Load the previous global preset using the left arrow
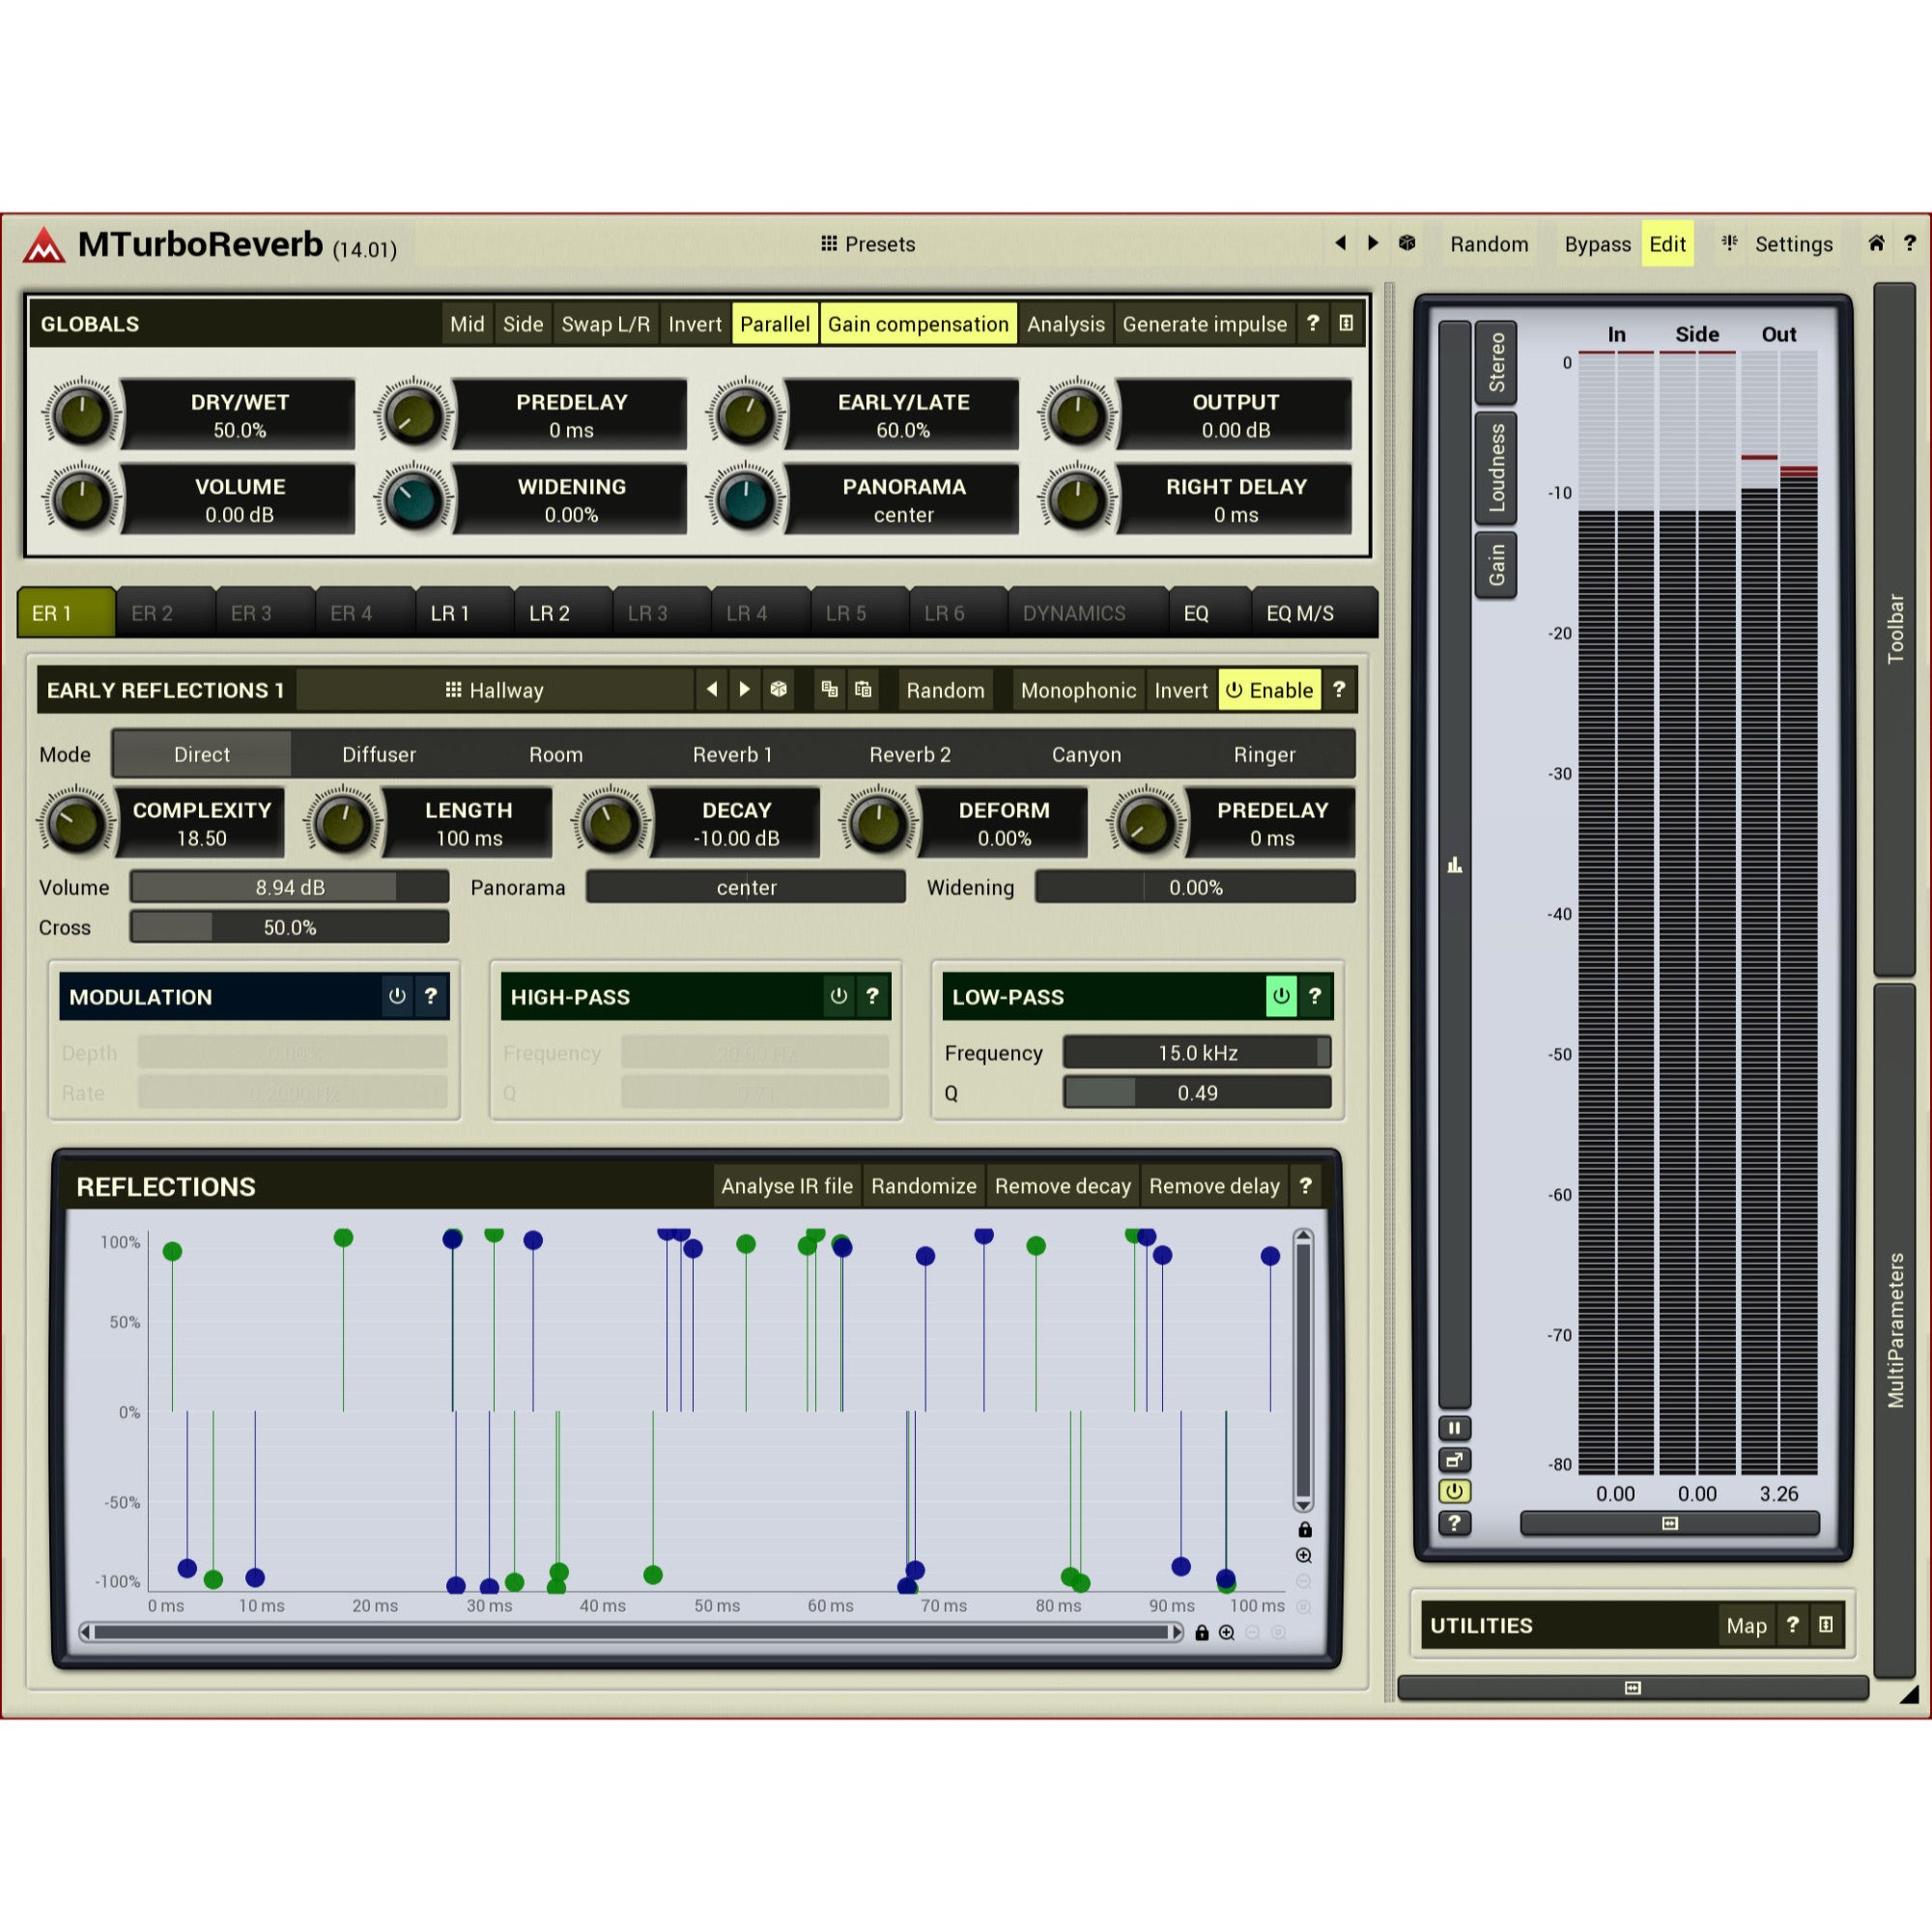Viewport: 1932px width, 1932px height. pyautogui.click(x=1341, y=243)
